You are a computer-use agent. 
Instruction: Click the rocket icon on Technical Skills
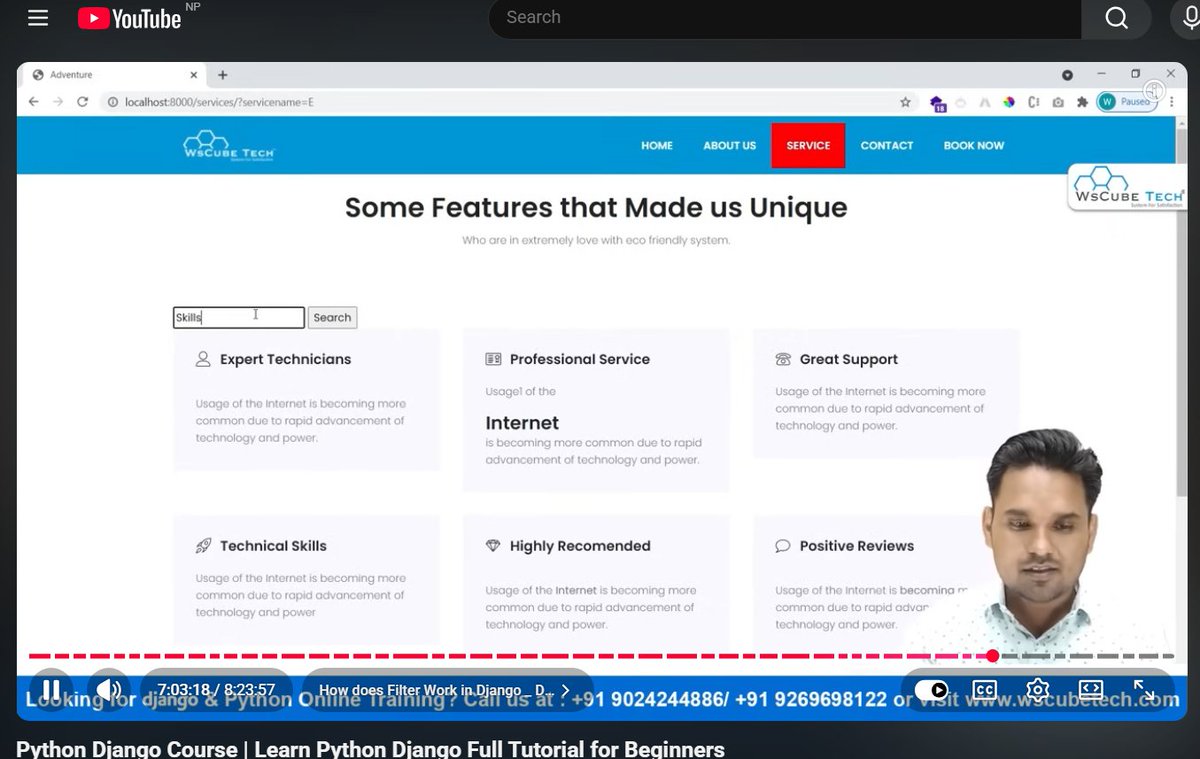pos(203,546)
